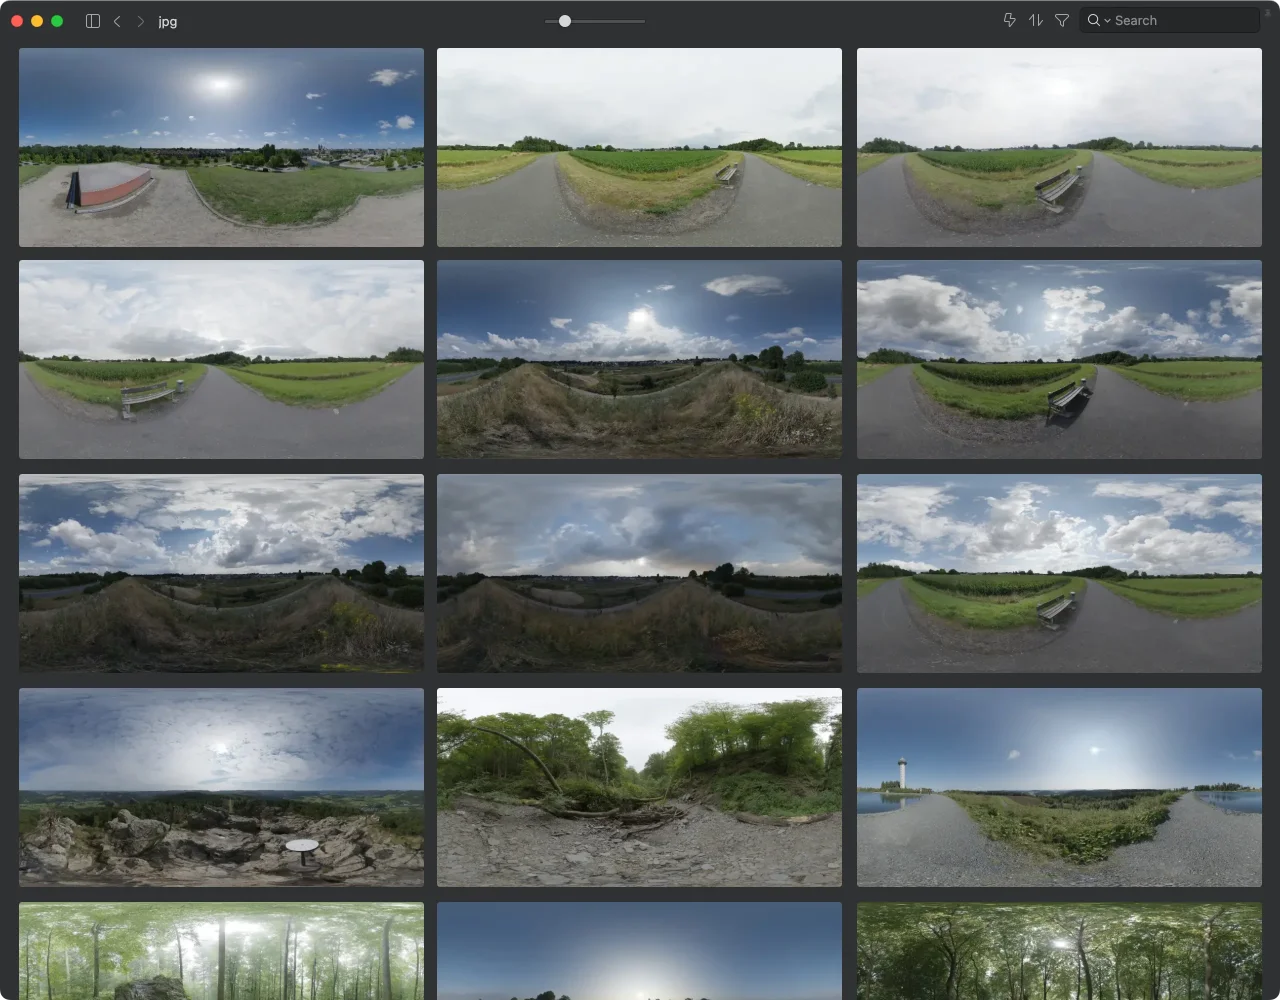The image size is (1280, 1000).
Task: Select the red-roofed structure city panorama
Action: 221,147
